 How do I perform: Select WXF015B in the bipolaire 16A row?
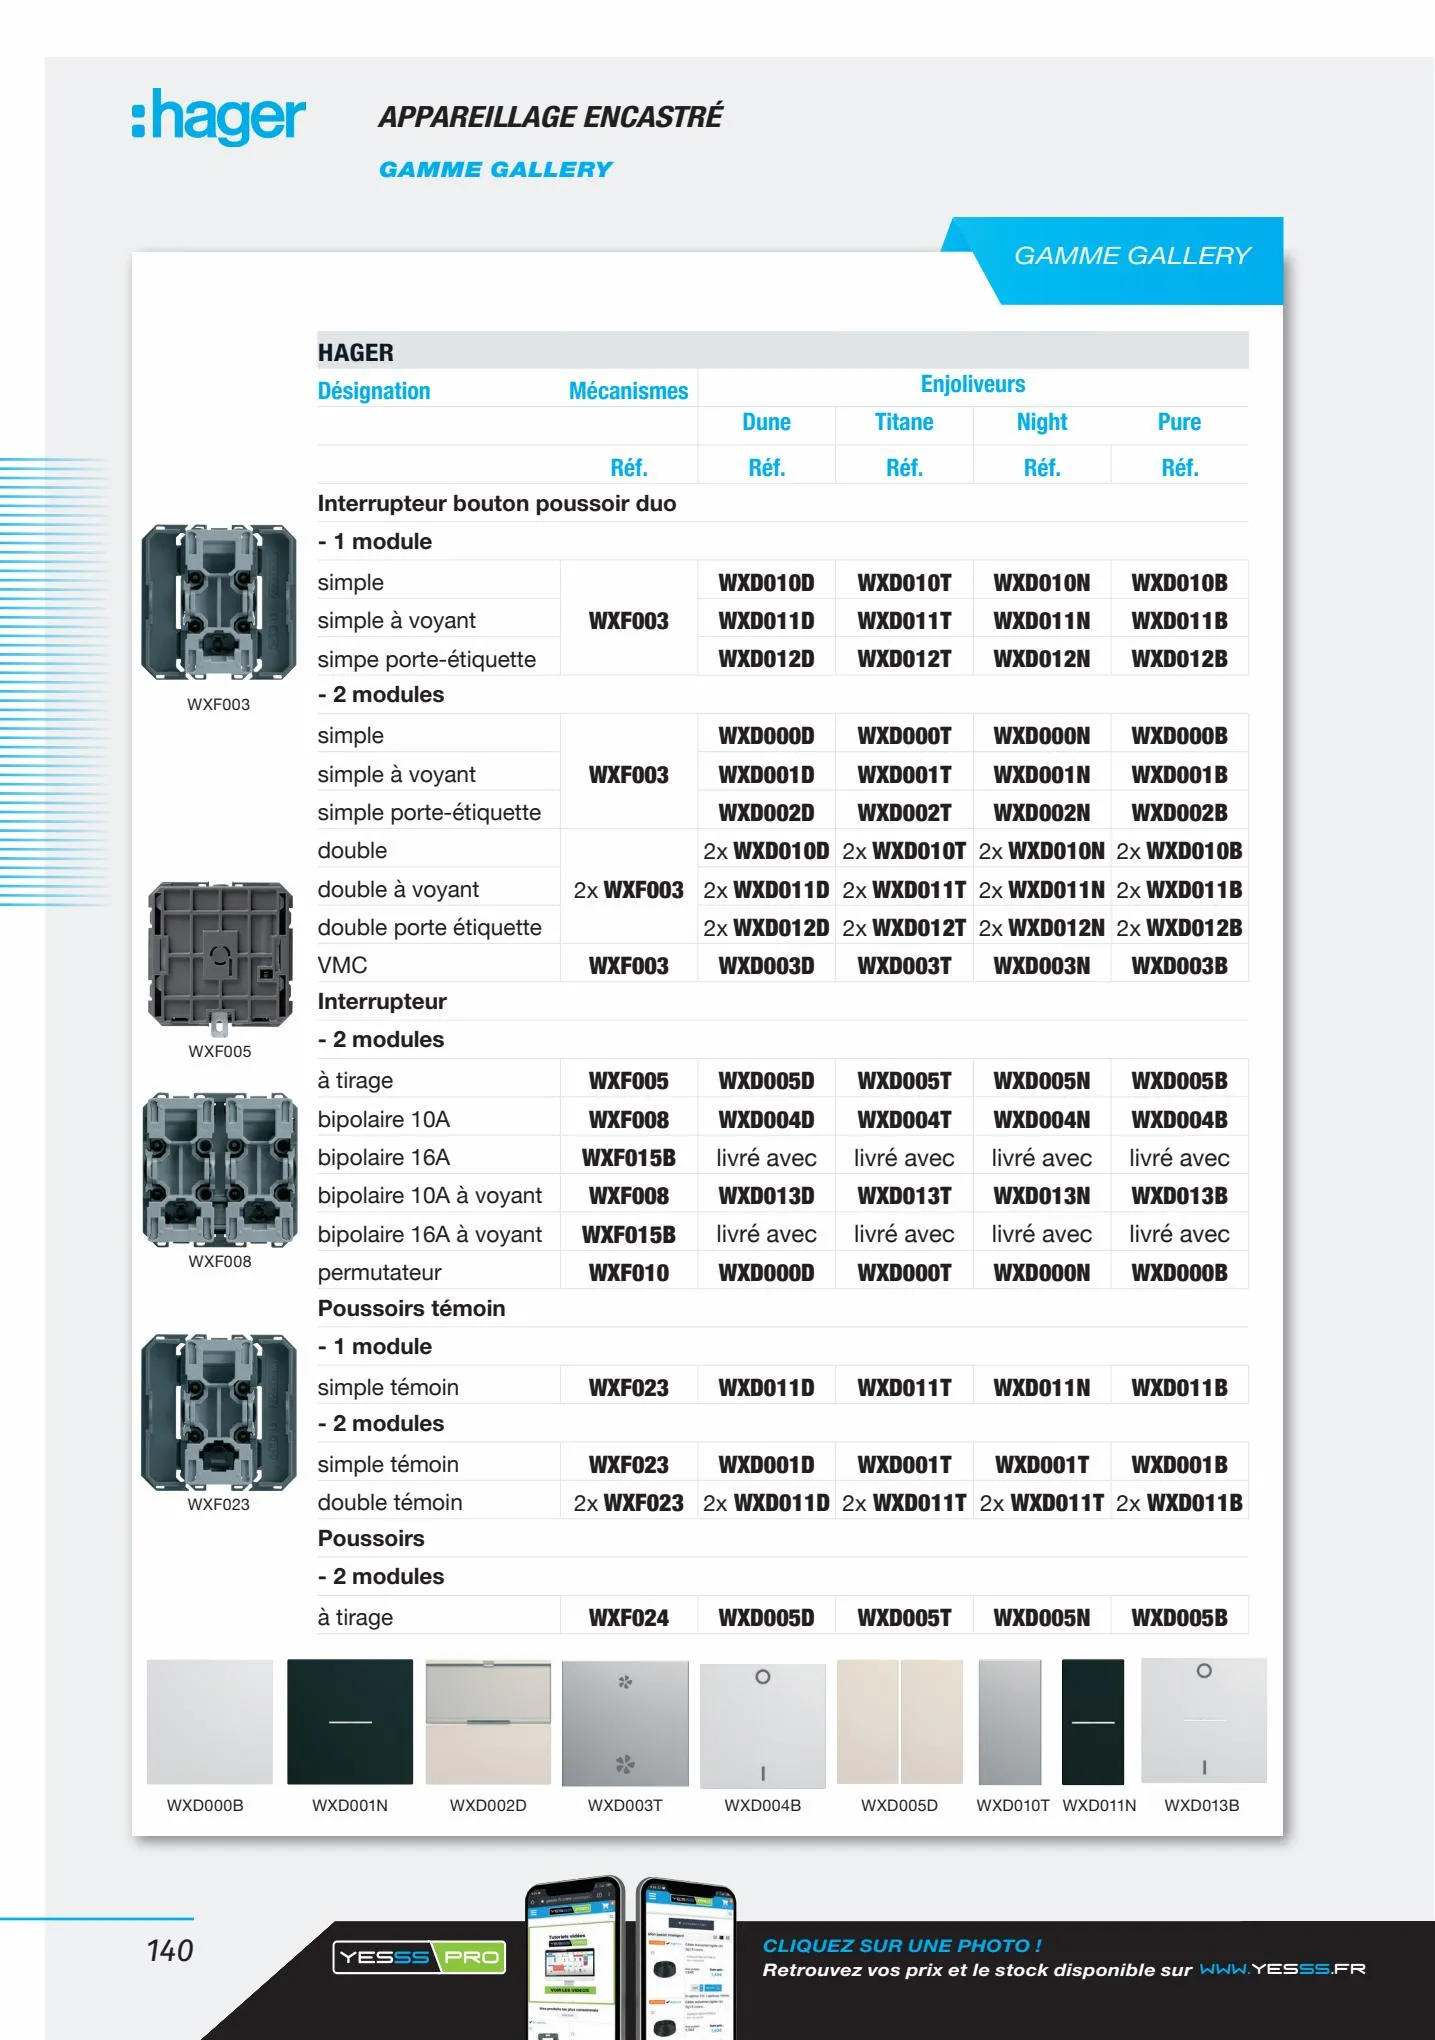pos(628,1158)
